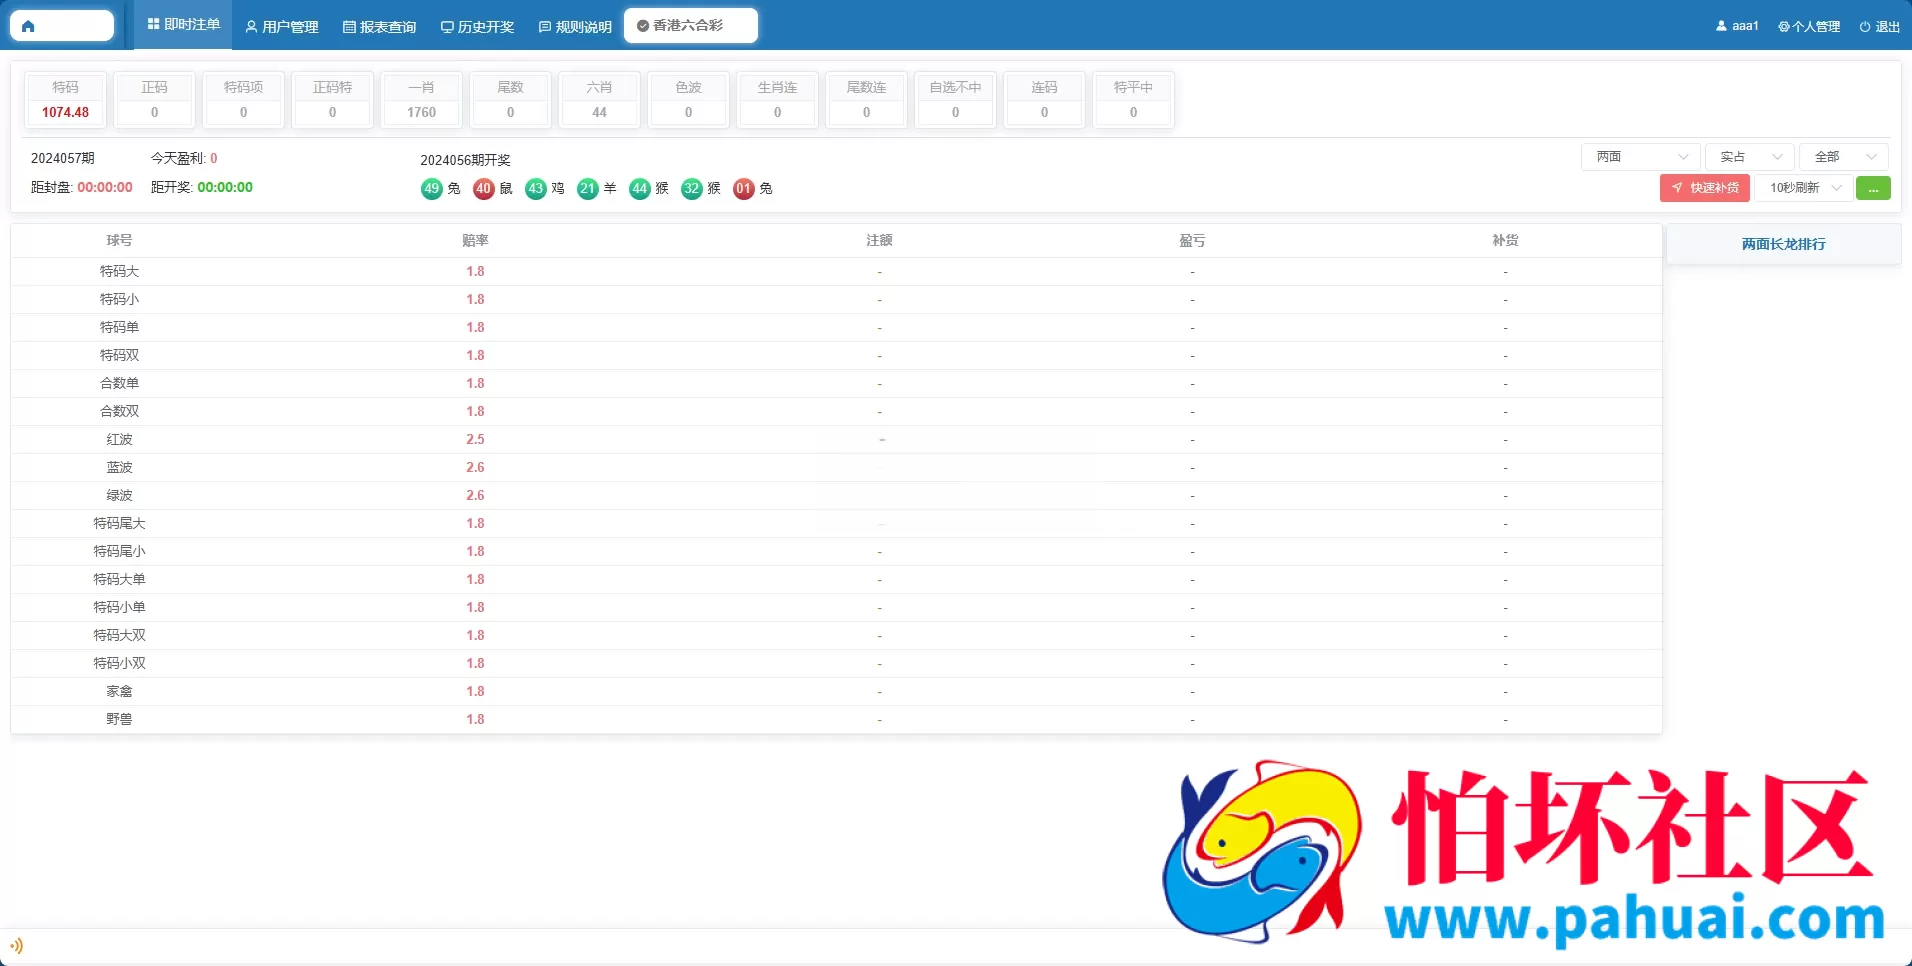Click the green ellipsis button

coord(1873,188)
